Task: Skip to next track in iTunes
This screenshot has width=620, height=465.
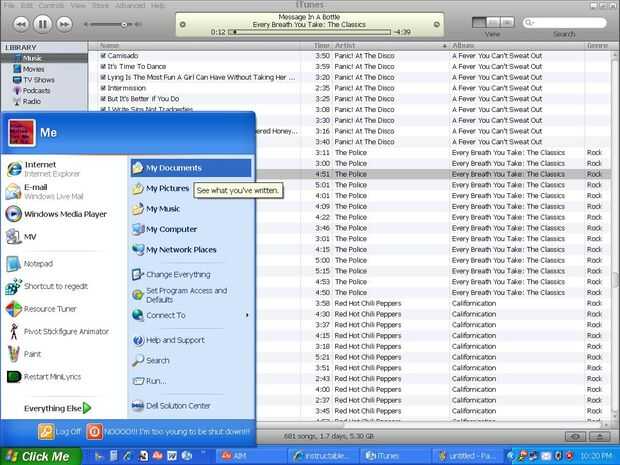Action: click(64, 25)
